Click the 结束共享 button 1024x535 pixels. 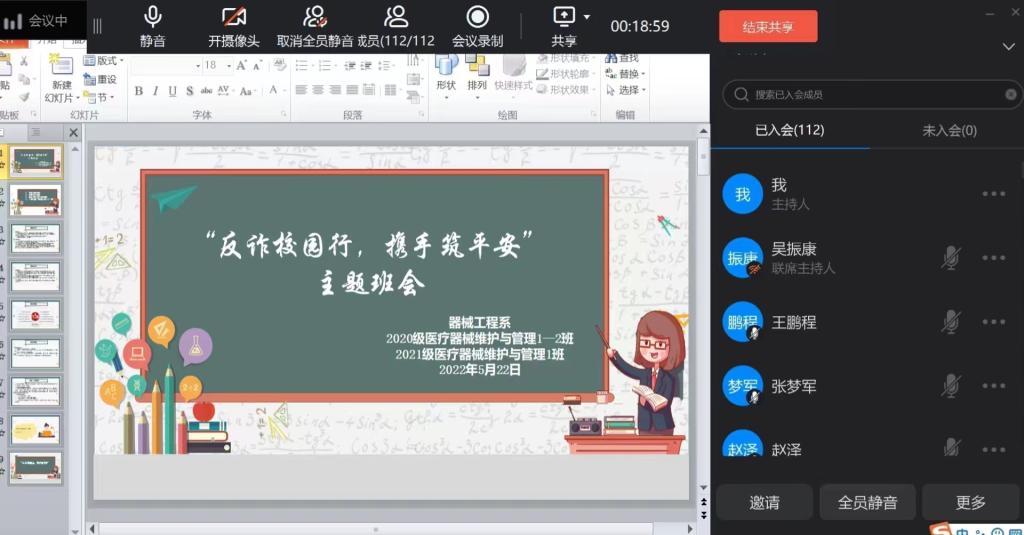767,26
